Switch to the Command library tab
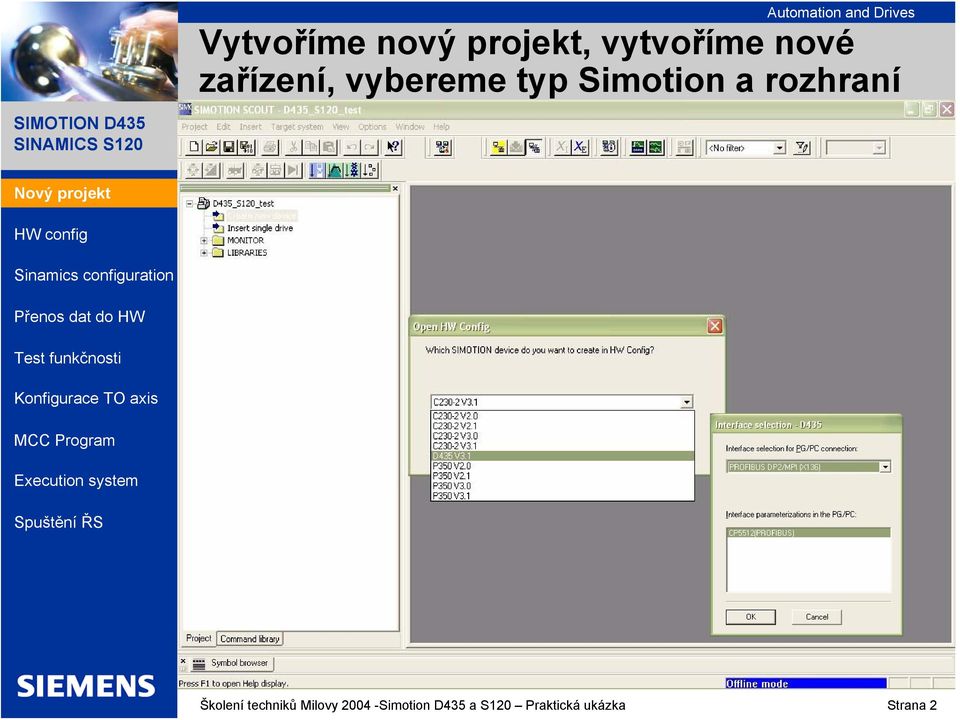960x720 pixels. [250, 639]
